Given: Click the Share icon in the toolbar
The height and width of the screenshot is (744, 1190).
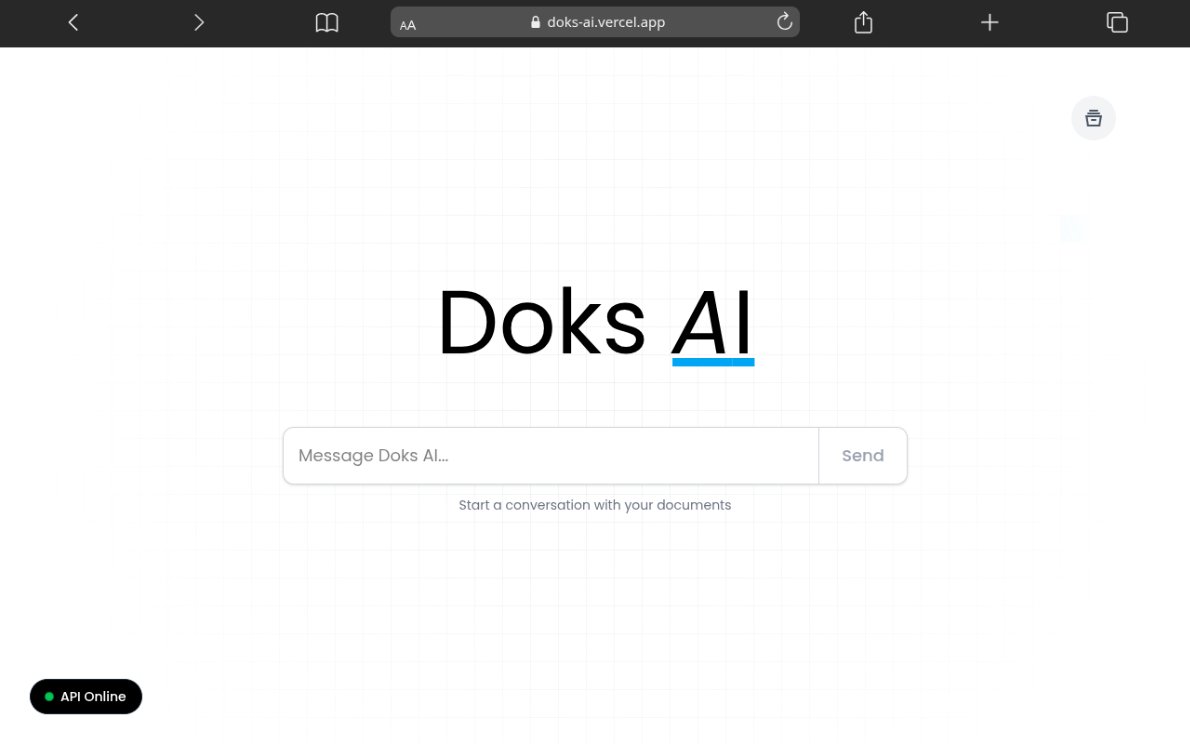Looking at the screenshot, I should coord(862,21).
